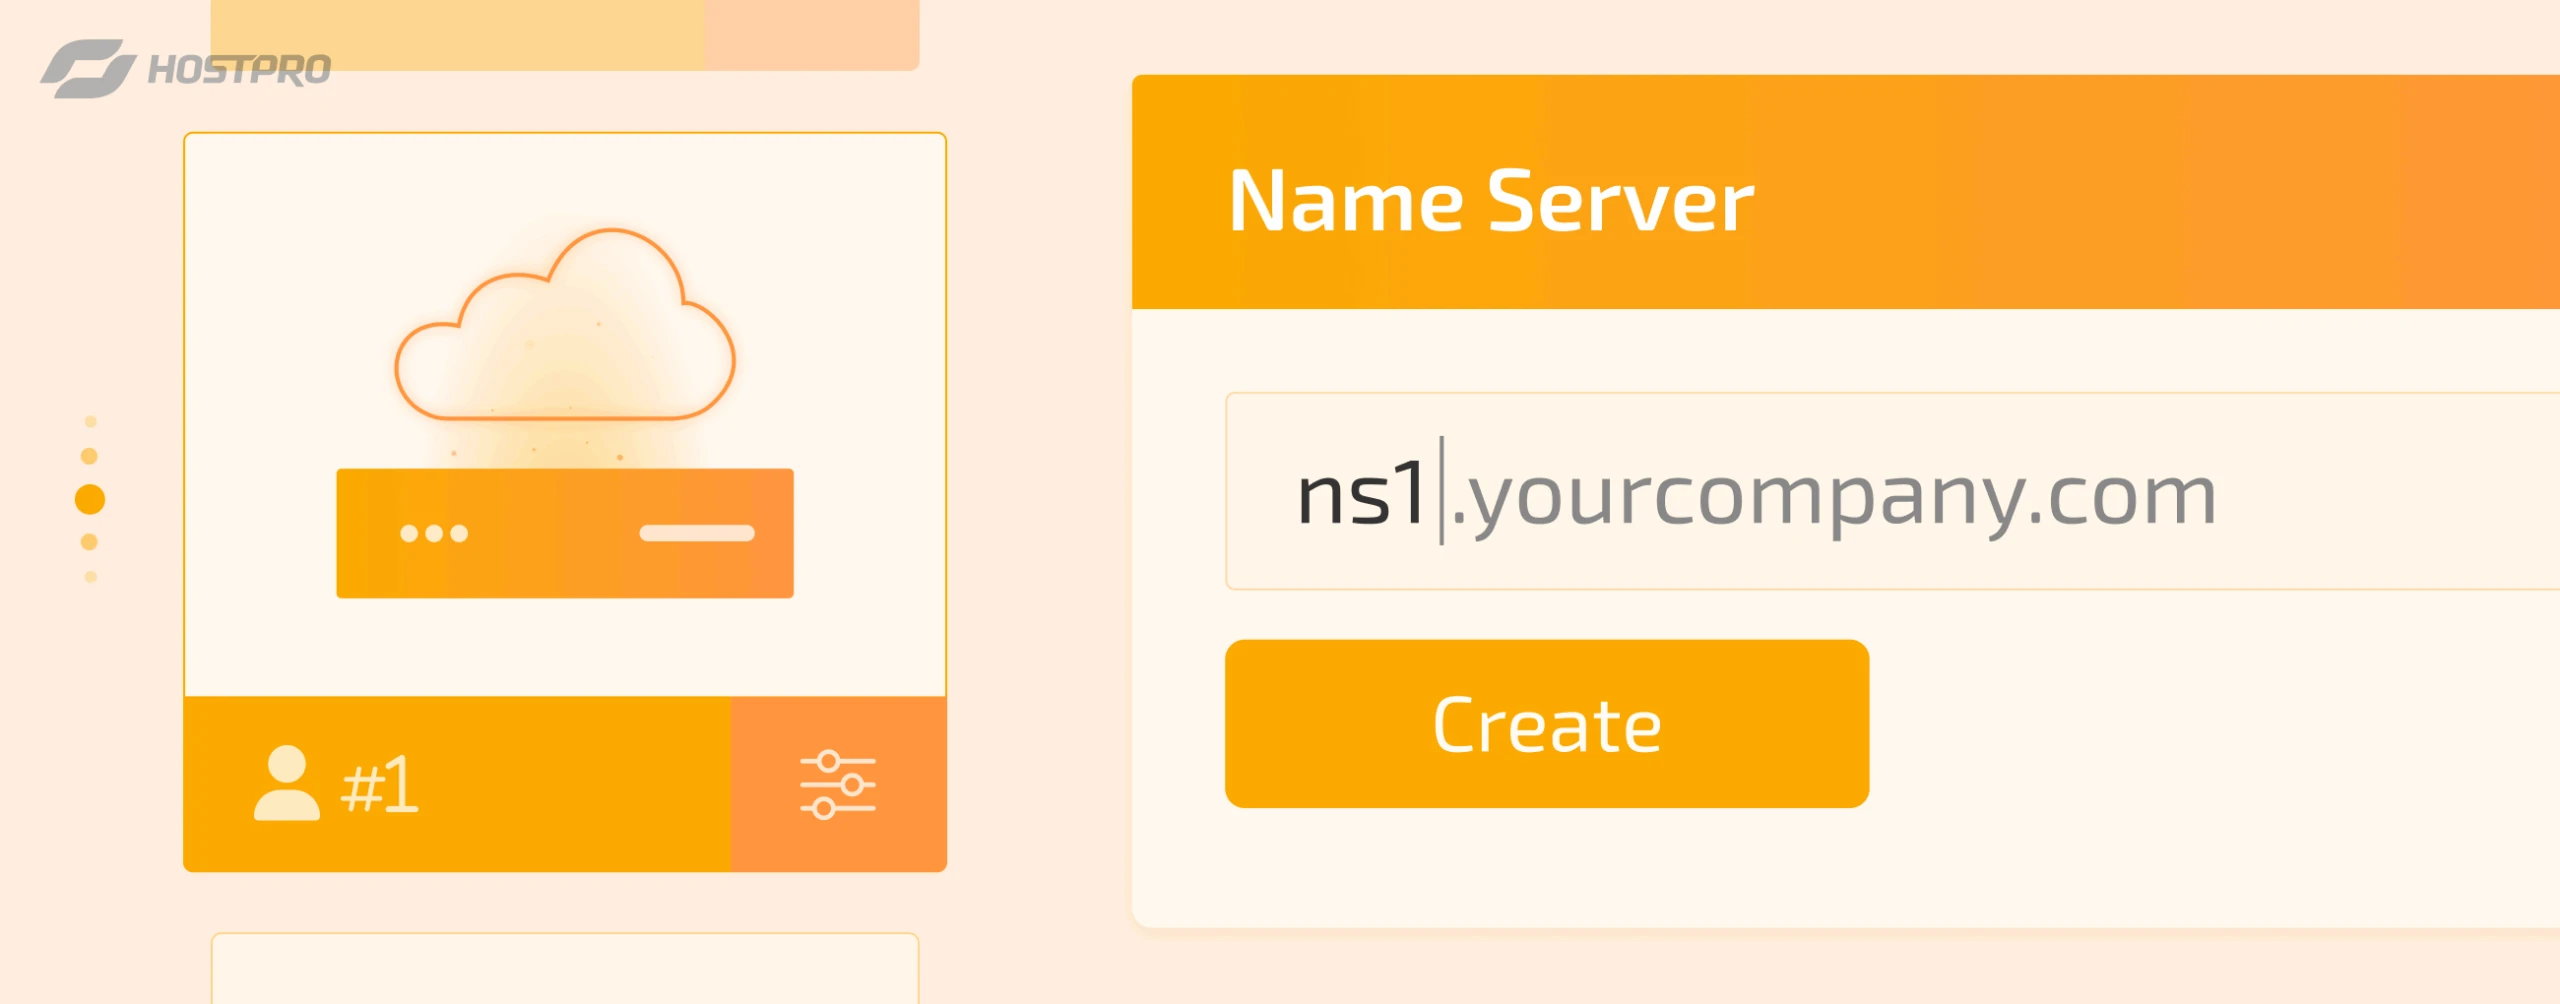Viewport: 2560px width, 1004px height.
Task: Click the white dash on the server block
Action: tap(697, 533)
